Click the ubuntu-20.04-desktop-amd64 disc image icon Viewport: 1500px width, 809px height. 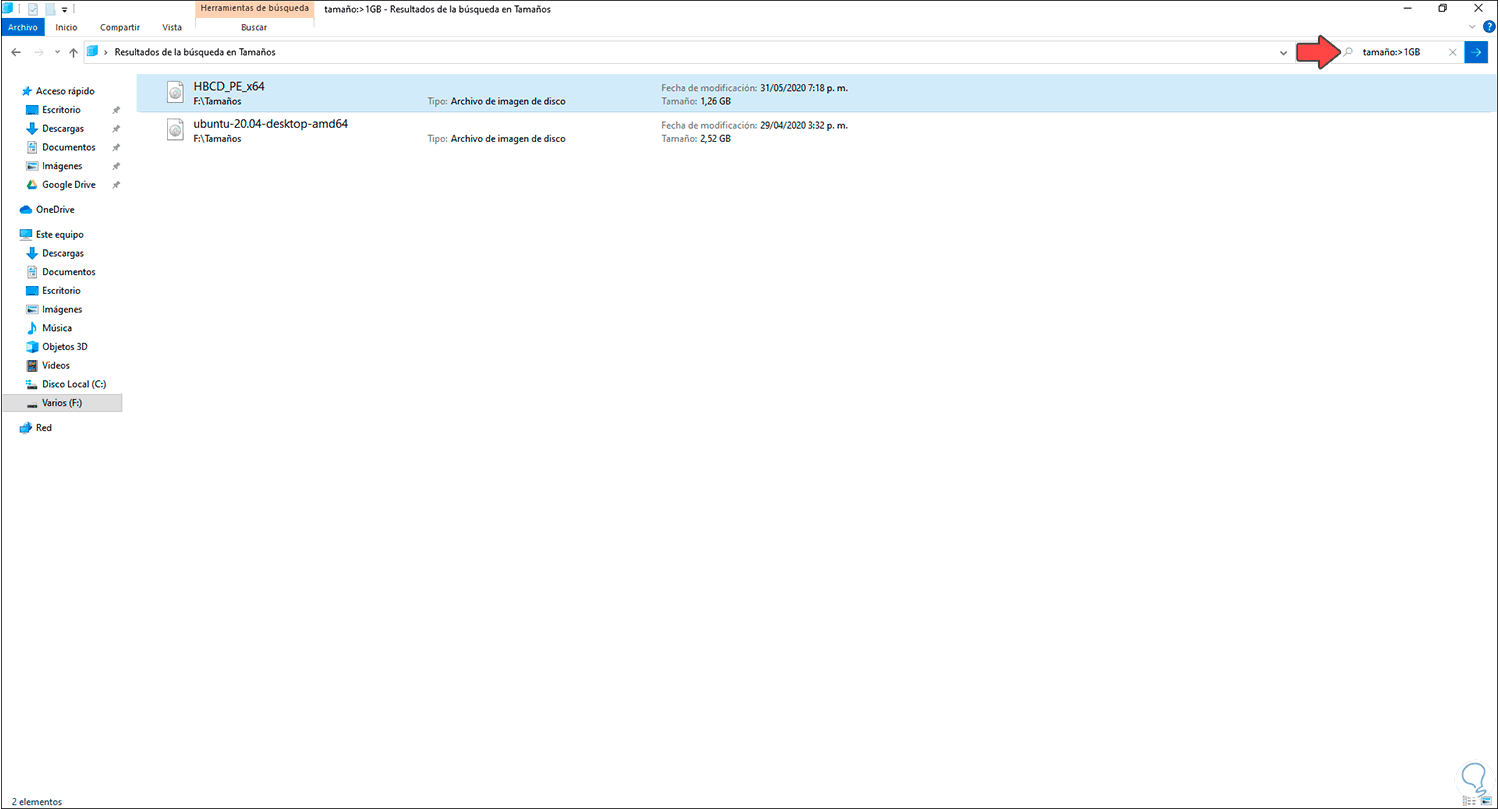pyautogui.click(x=176, y=131)
